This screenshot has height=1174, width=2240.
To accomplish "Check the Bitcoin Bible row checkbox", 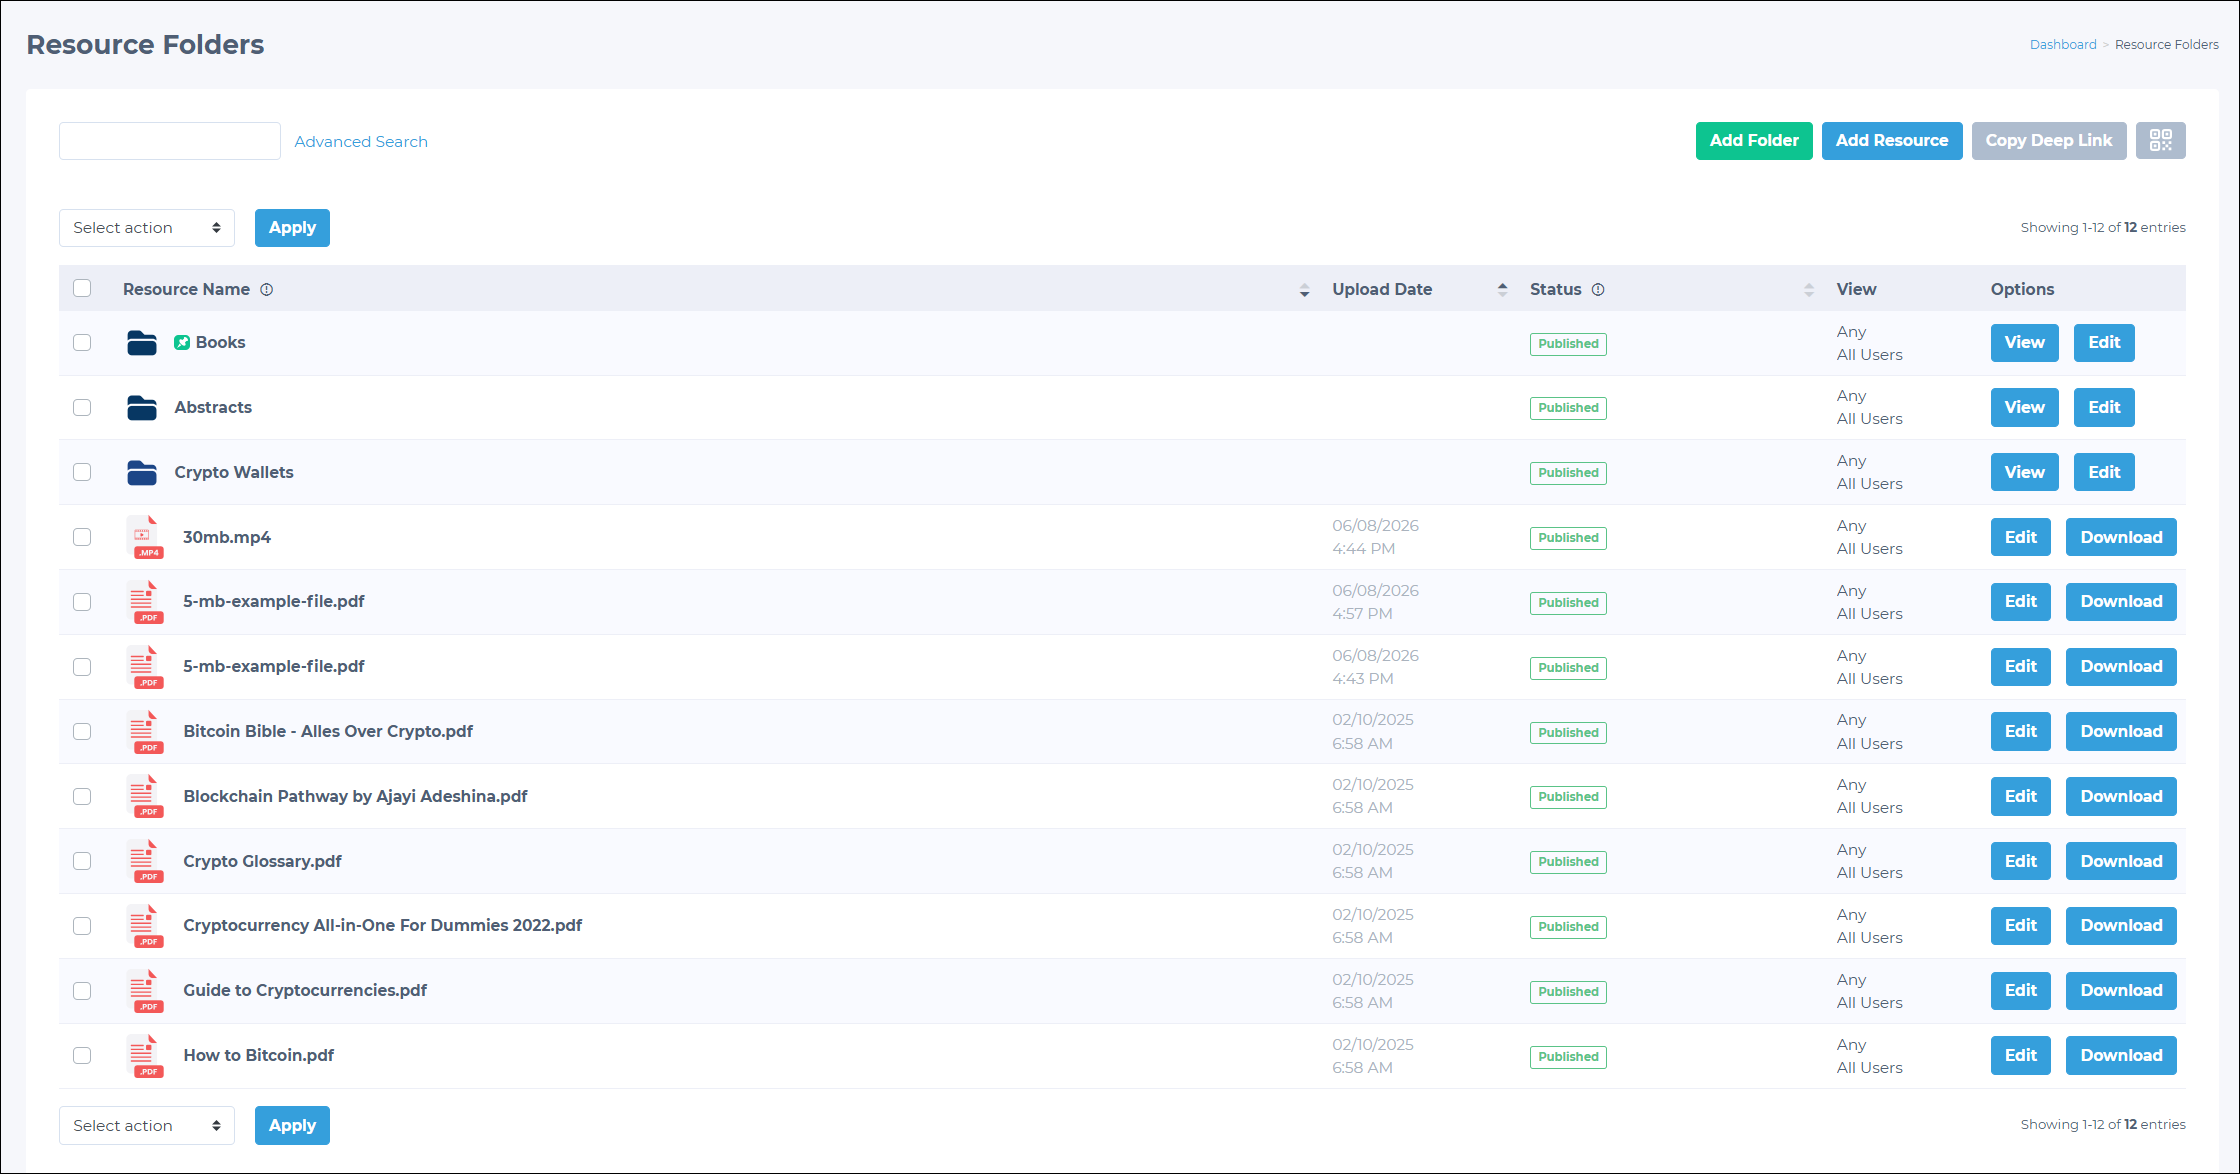I will pos(82,732).
